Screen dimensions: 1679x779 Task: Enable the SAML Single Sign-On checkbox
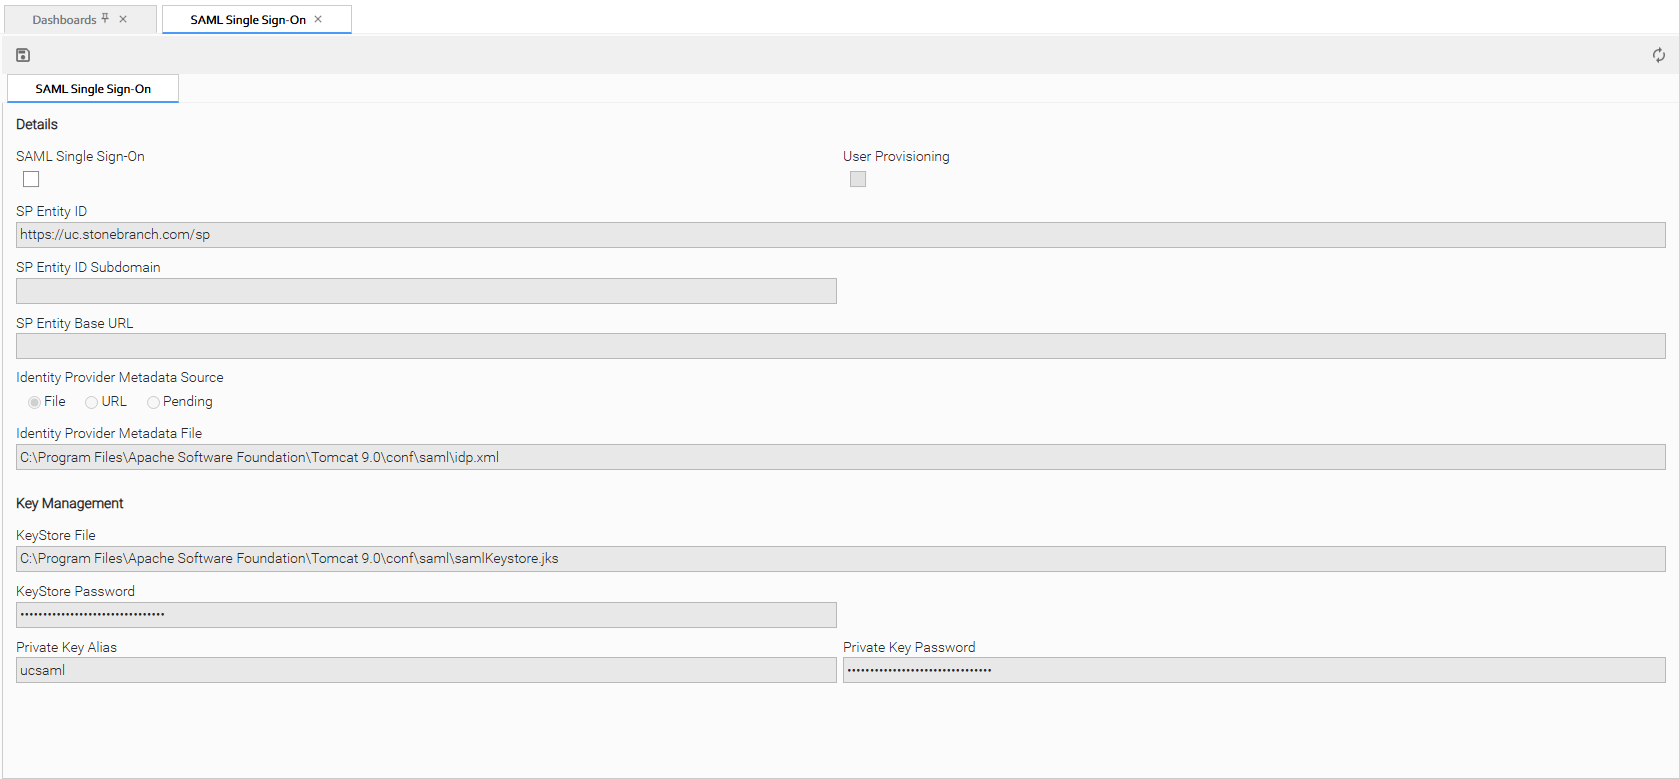pyautogui.click(x=31, y=179)
